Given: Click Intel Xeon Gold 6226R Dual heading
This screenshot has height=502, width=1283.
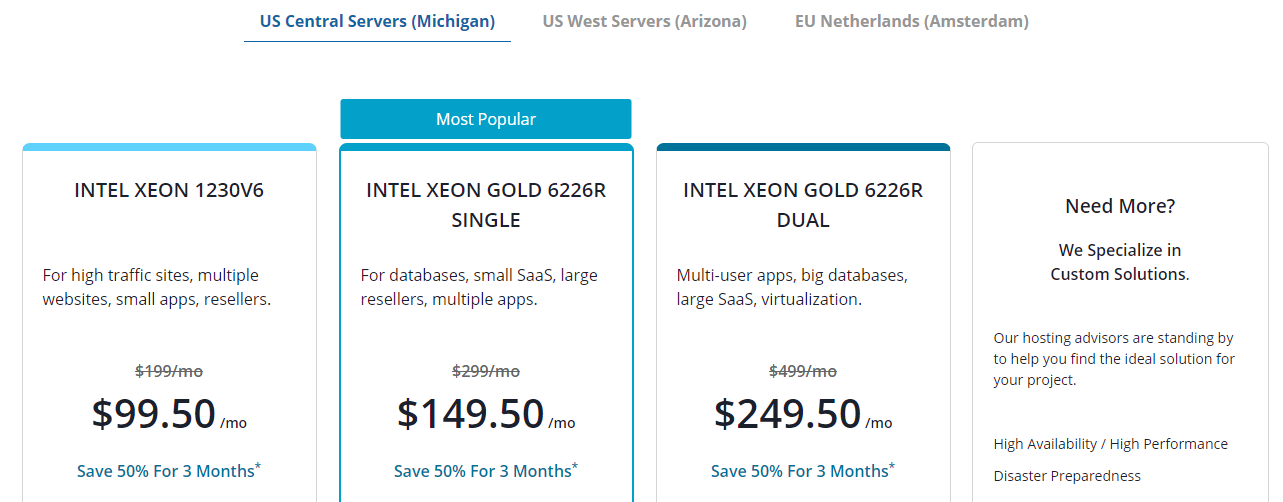Looking at the screenshot, I should click(x=803, y=204).
